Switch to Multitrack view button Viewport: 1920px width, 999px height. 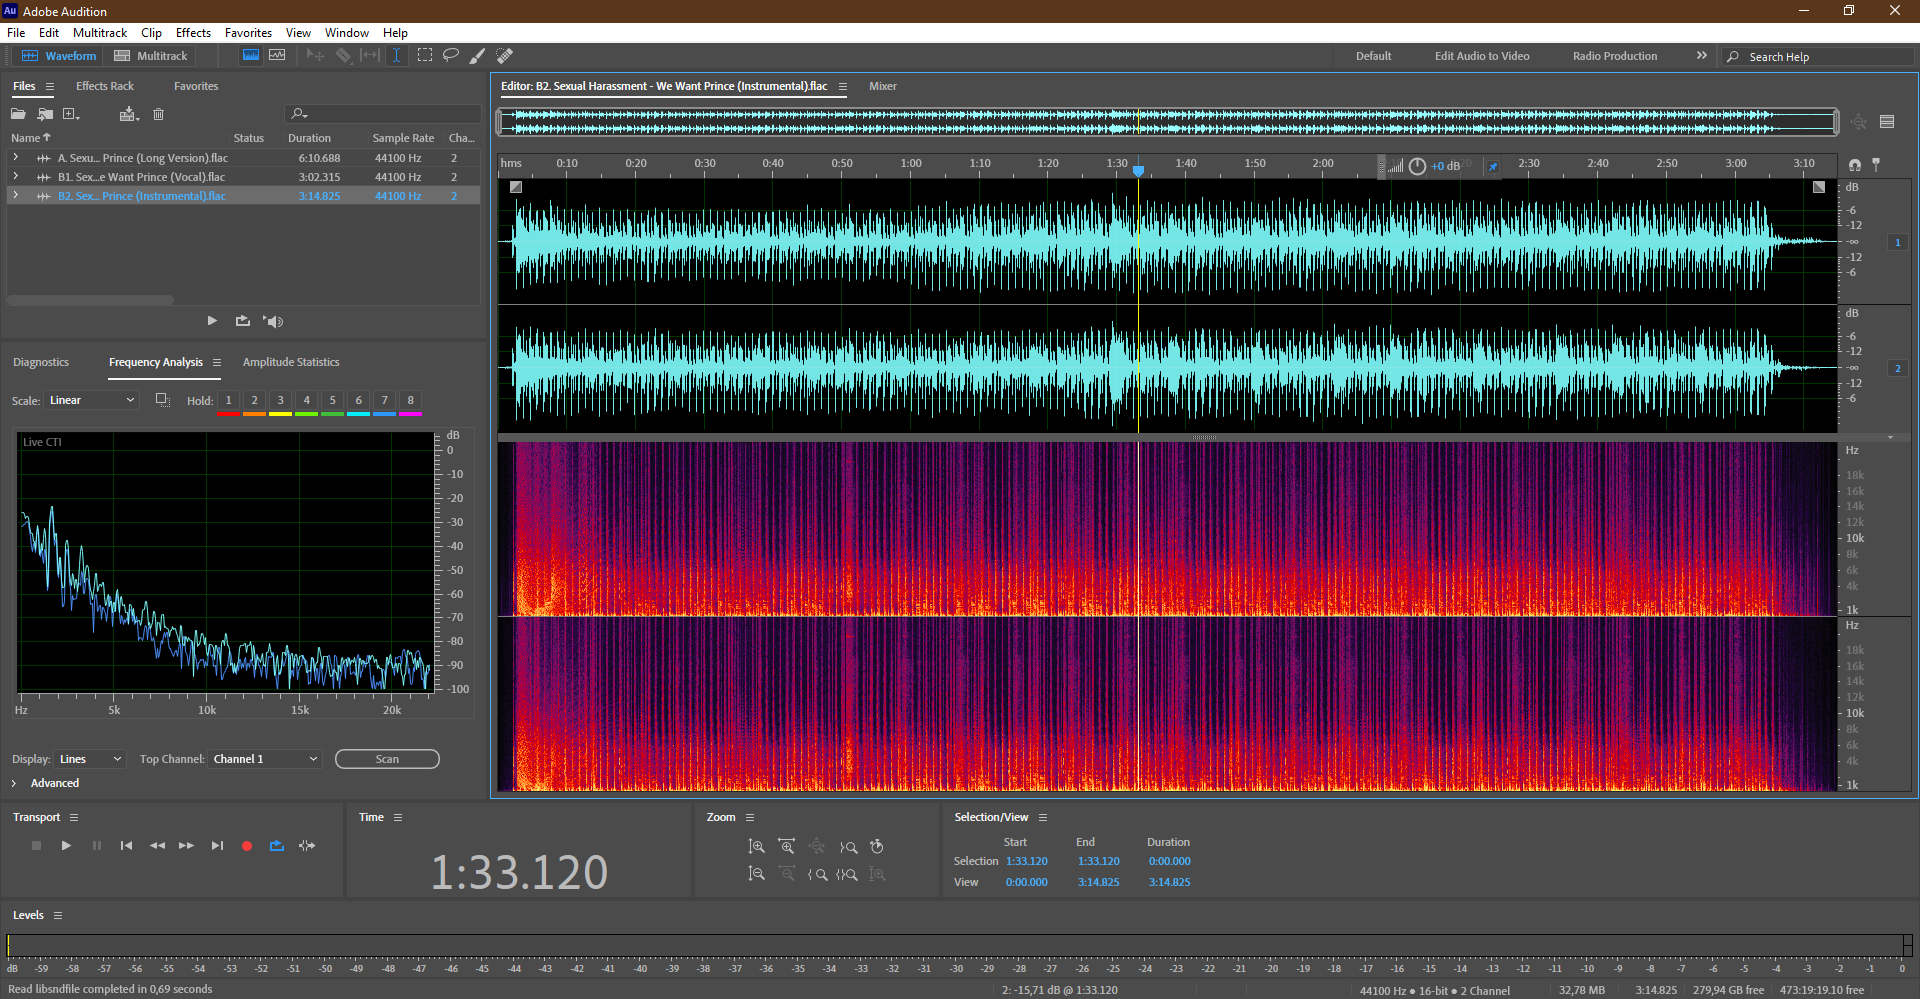pyautogui.click(x=151, y=56)
